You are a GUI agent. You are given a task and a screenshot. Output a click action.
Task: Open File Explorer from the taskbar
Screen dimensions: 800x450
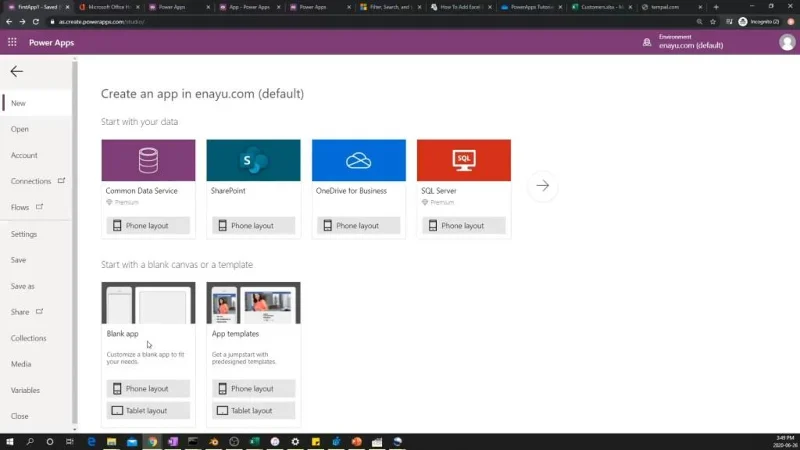tap(112, 442)
